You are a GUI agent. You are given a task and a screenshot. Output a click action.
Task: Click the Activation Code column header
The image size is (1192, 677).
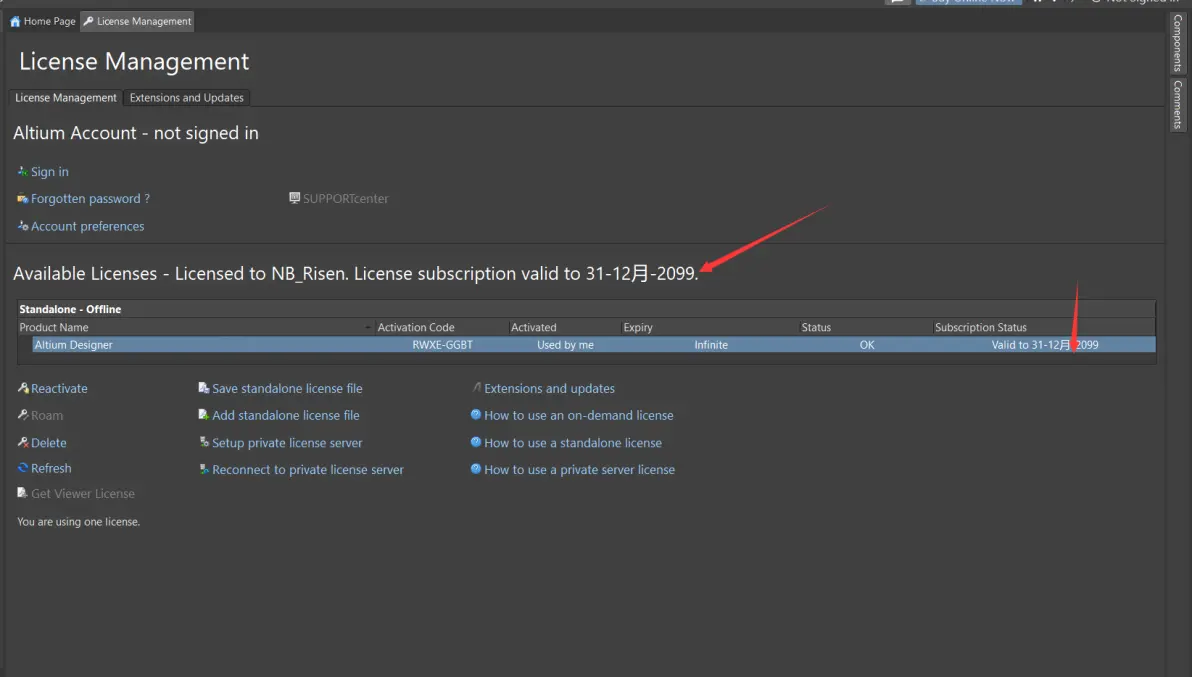pyautogui.click(x=441, y=327)
